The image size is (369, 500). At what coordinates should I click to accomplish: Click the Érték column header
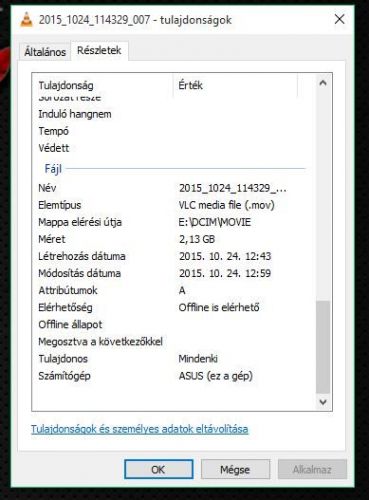click(190, 85)
